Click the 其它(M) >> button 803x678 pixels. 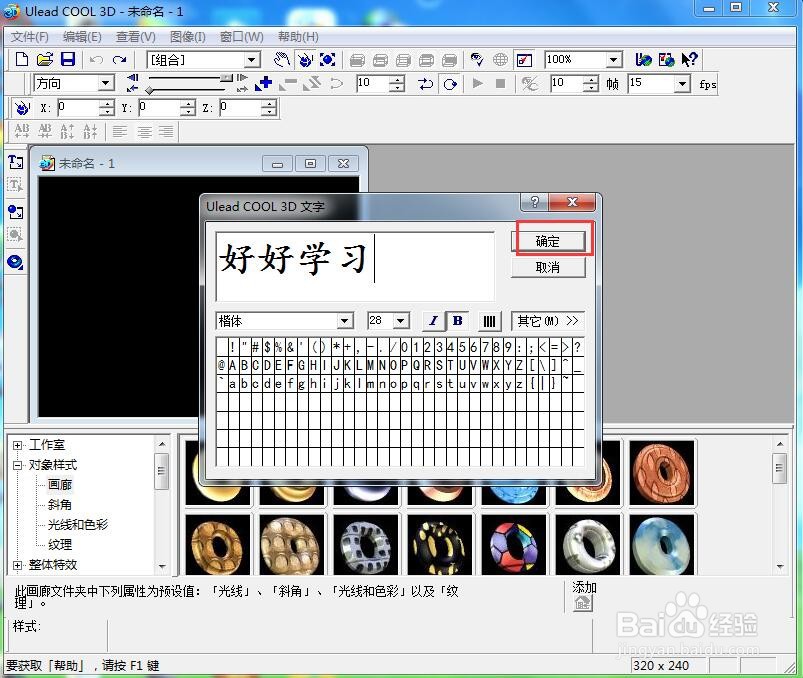pos(547,321)
